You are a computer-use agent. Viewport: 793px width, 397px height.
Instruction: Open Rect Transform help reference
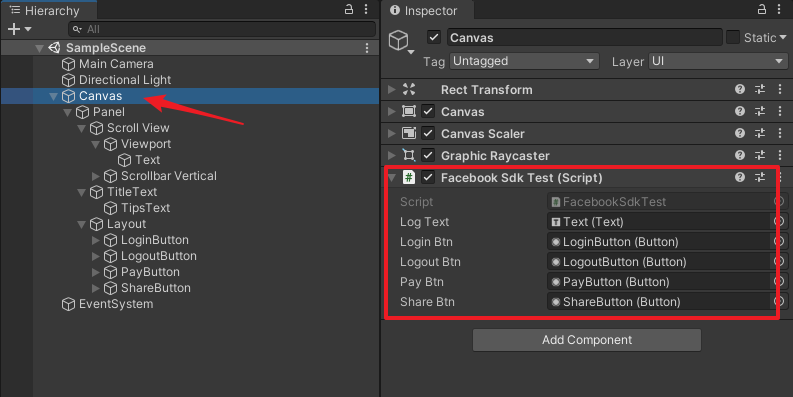pos(740,90)
